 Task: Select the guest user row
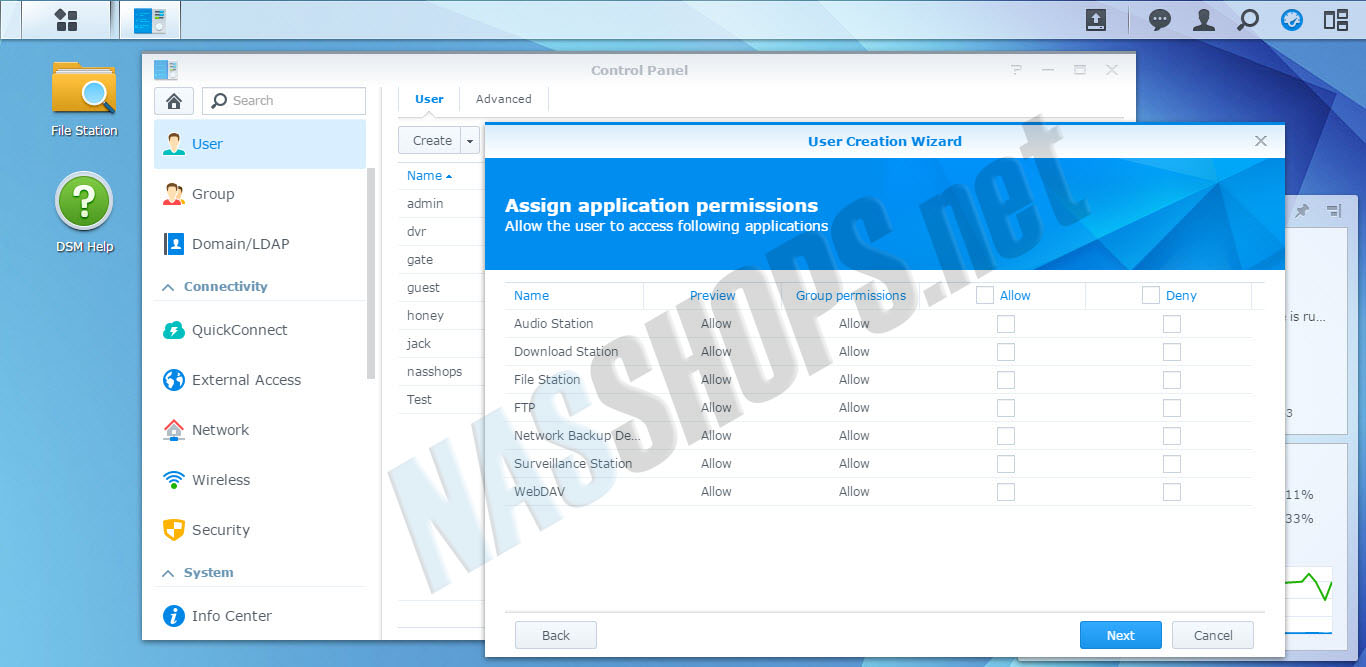[x=441, y=288]
